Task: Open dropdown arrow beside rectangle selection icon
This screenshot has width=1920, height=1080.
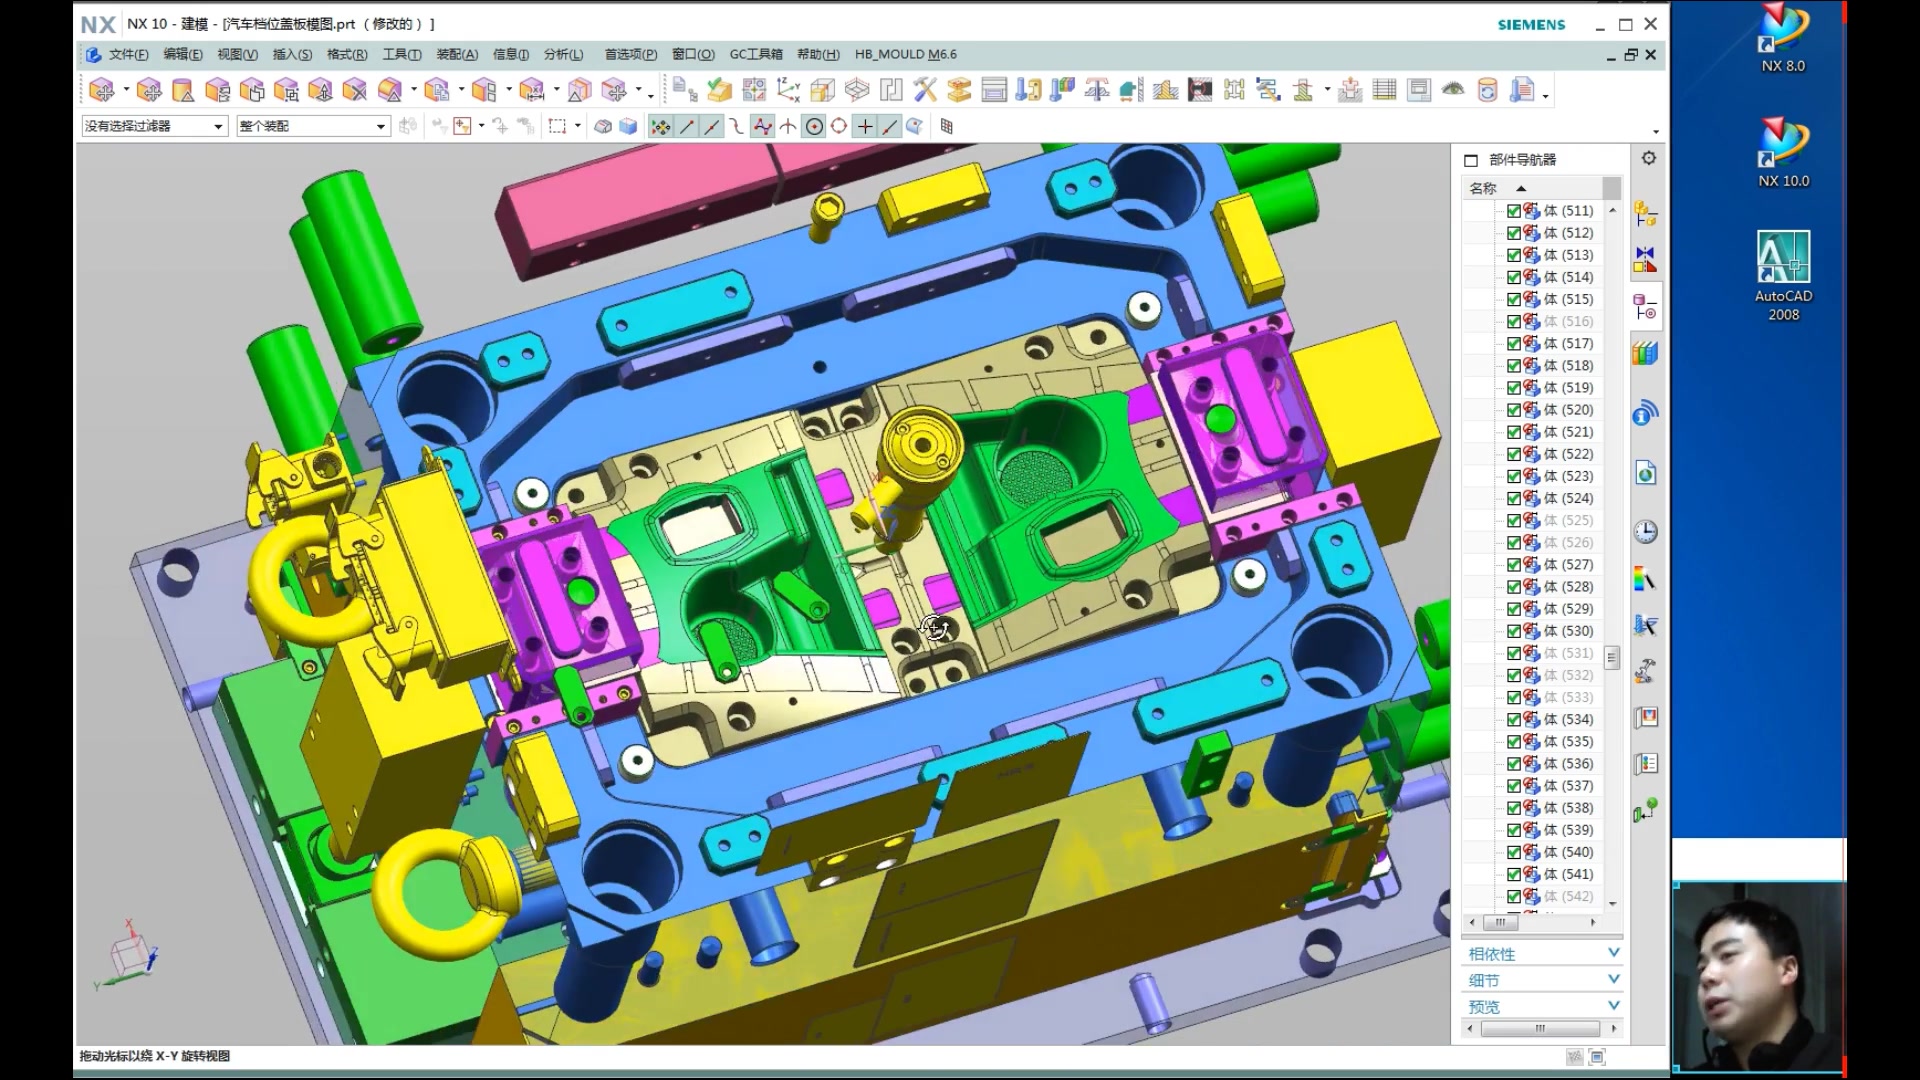Action: pos(578,126)
